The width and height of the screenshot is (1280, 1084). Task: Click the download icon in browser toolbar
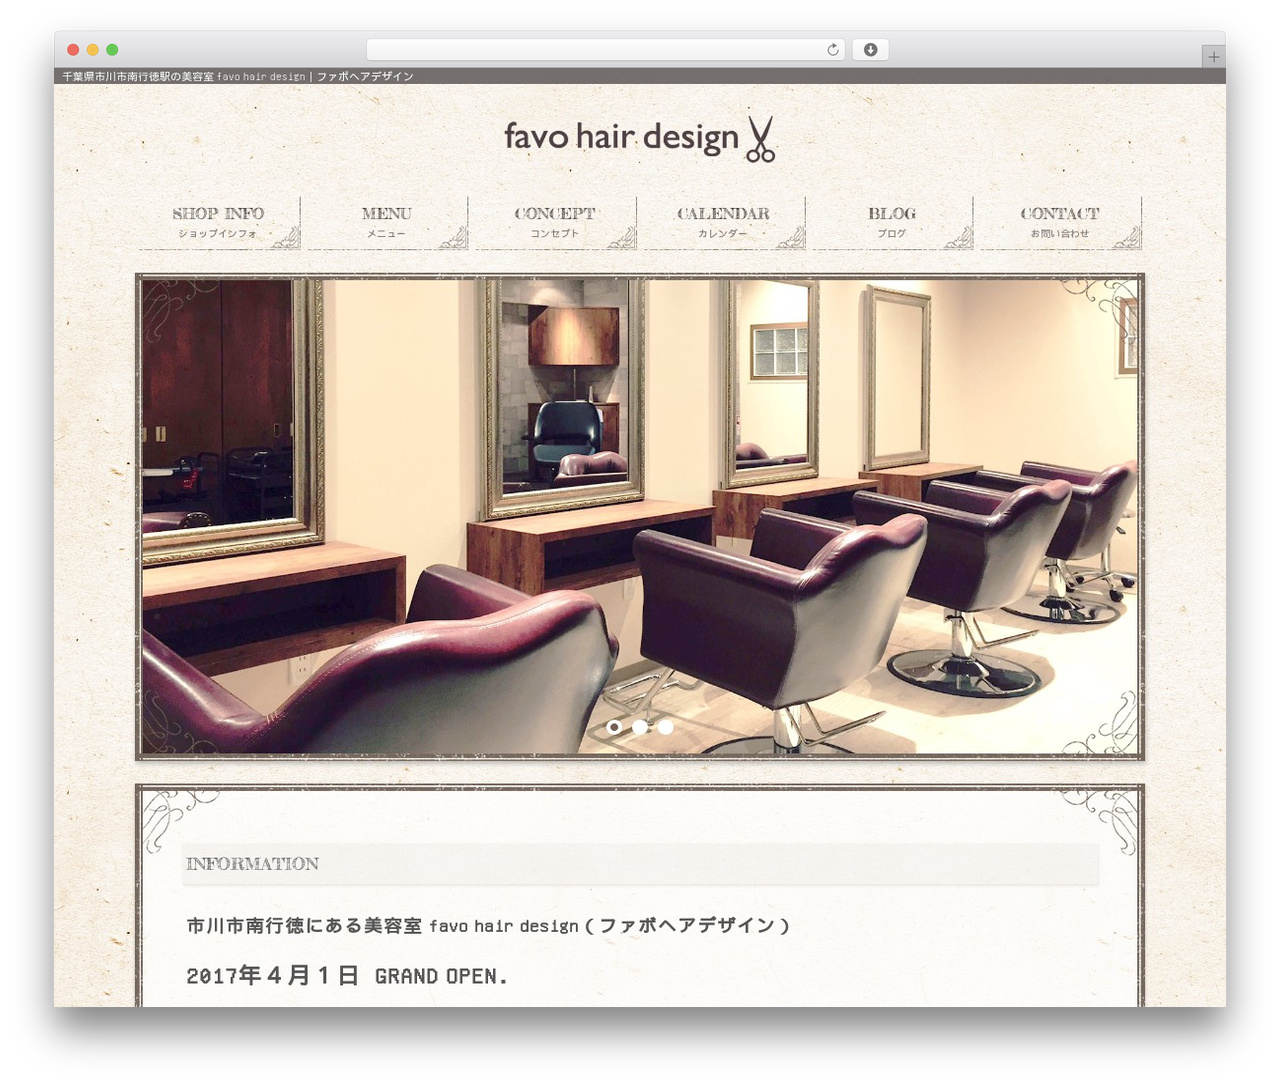870,50
